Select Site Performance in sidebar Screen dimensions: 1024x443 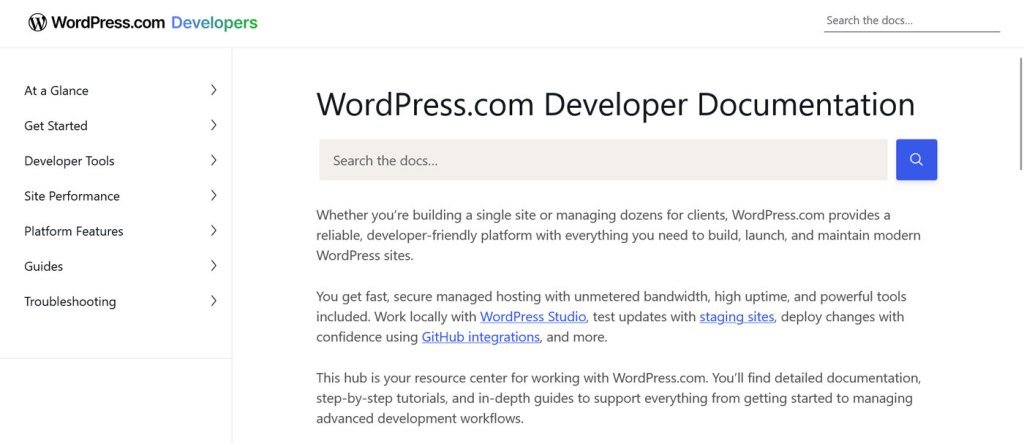pos(72,196)
